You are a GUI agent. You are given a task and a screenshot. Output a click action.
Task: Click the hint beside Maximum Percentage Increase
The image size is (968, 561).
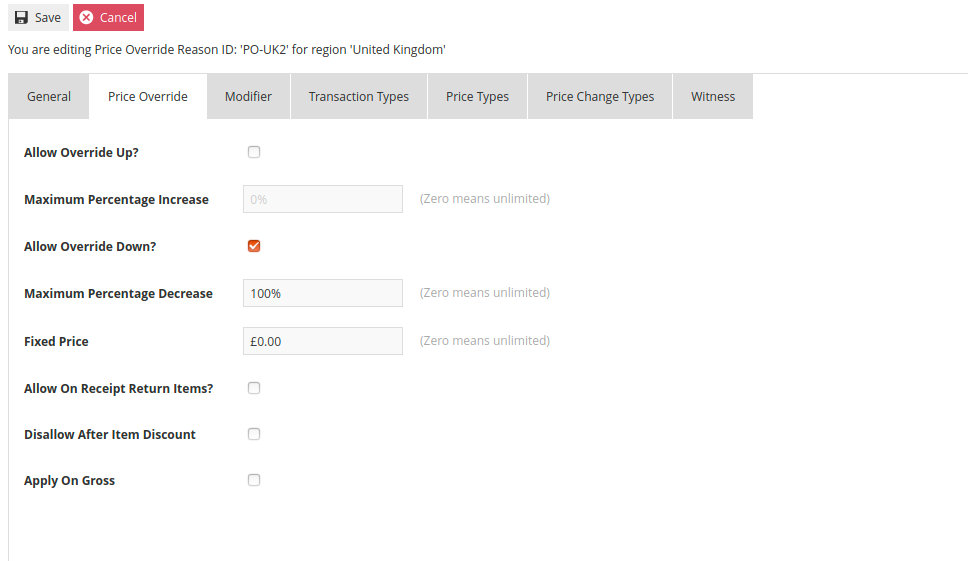pyautogui.click(x=485, y=199)
